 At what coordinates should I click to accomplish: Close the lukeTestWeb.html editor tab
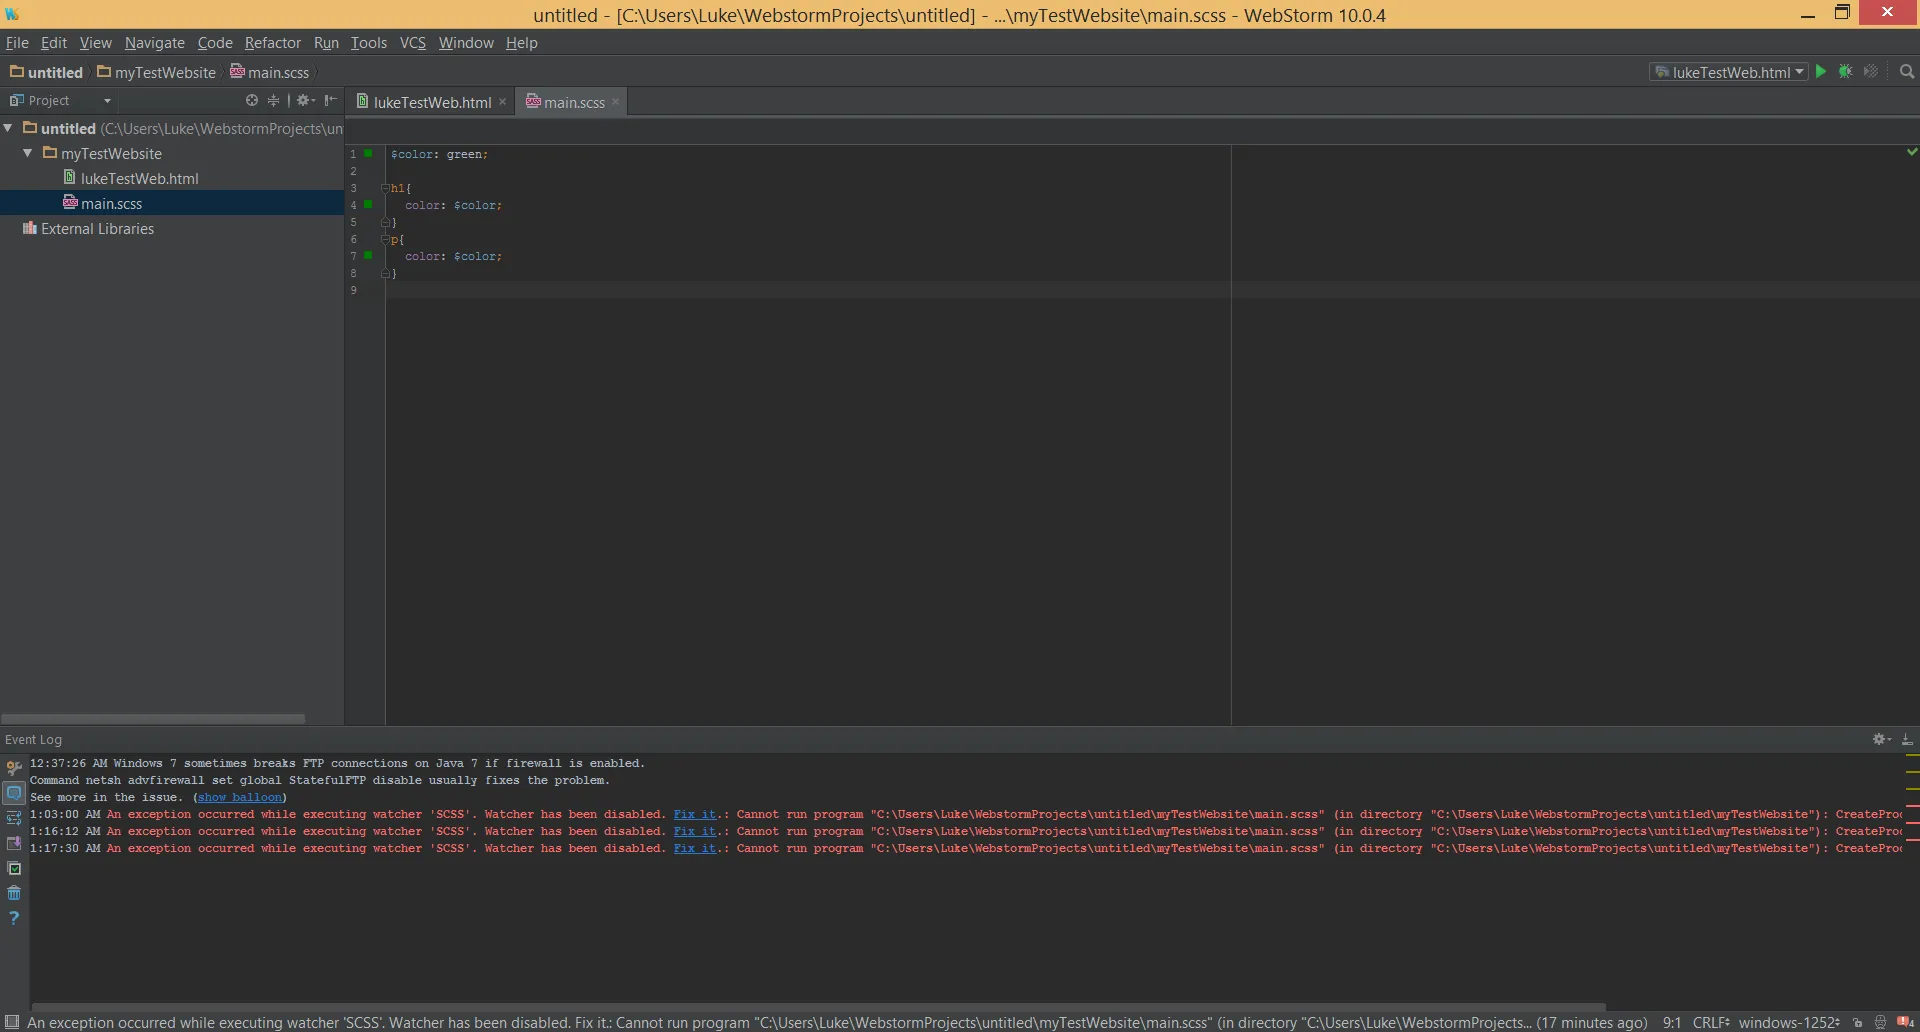503,102
